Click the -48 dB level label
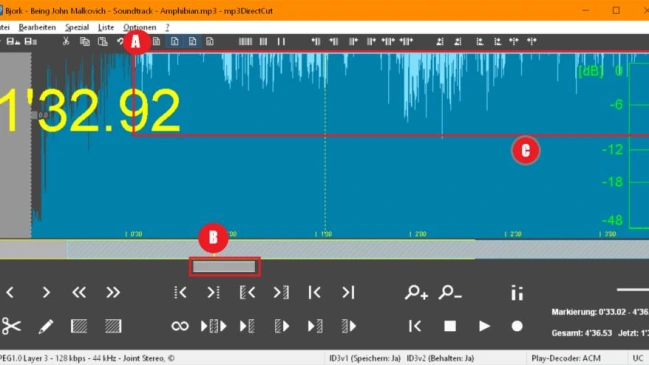Screen dimensions: 649x365 tap(613, 220)
